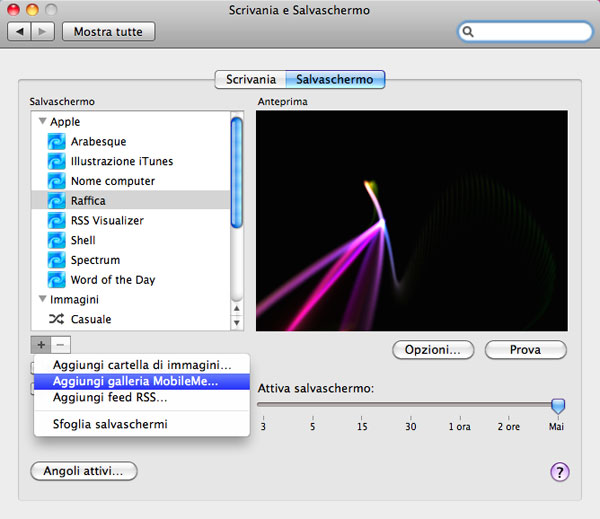Click the screensaver list scroll down arrow
Screen dimensions: 600x519
[x=237, y=323]
